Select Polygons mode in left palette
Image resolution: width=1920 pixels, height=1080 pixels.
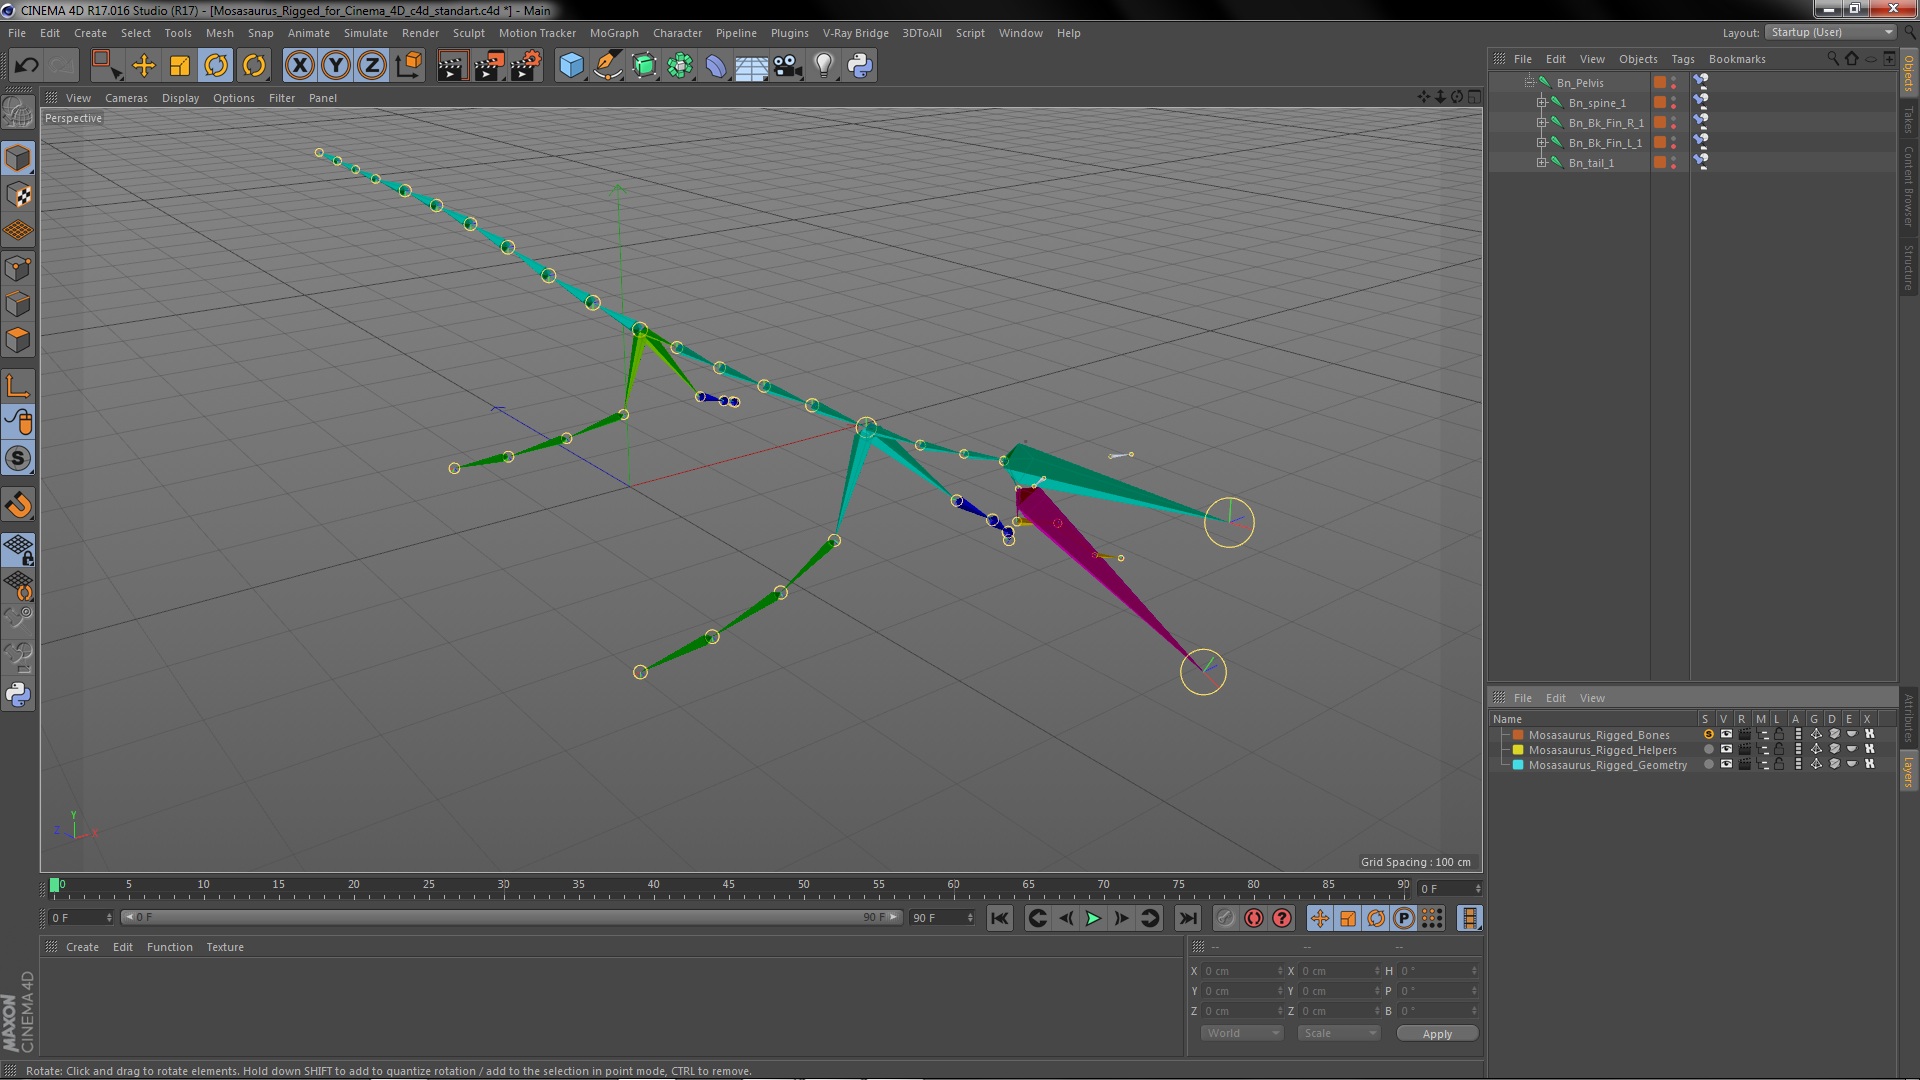click(18, 341)
